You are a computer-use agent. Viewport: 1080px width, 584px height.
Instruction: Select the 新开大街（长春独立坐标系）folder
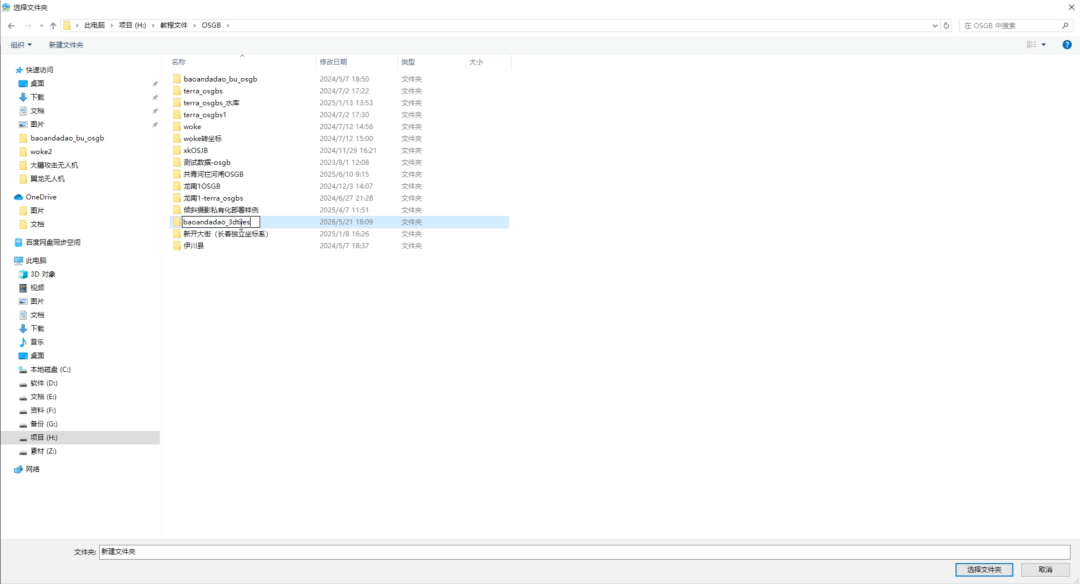[225, 233]
